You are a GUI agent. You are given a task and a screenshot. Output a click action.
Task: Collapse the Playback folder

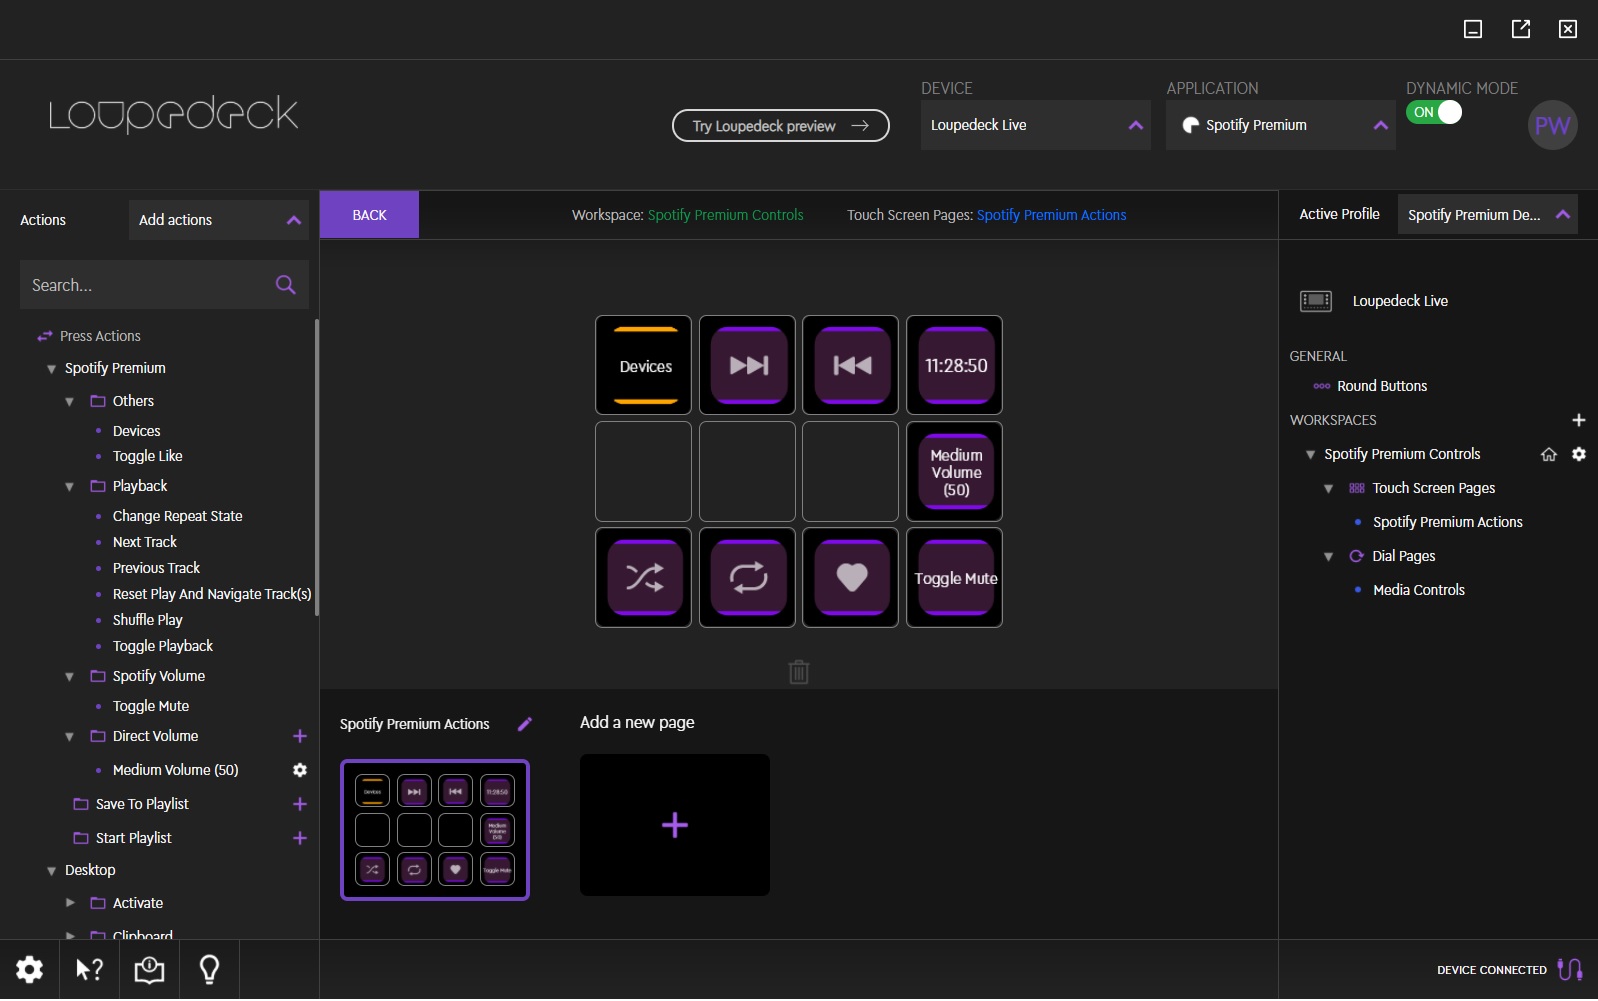pos(69,487)
